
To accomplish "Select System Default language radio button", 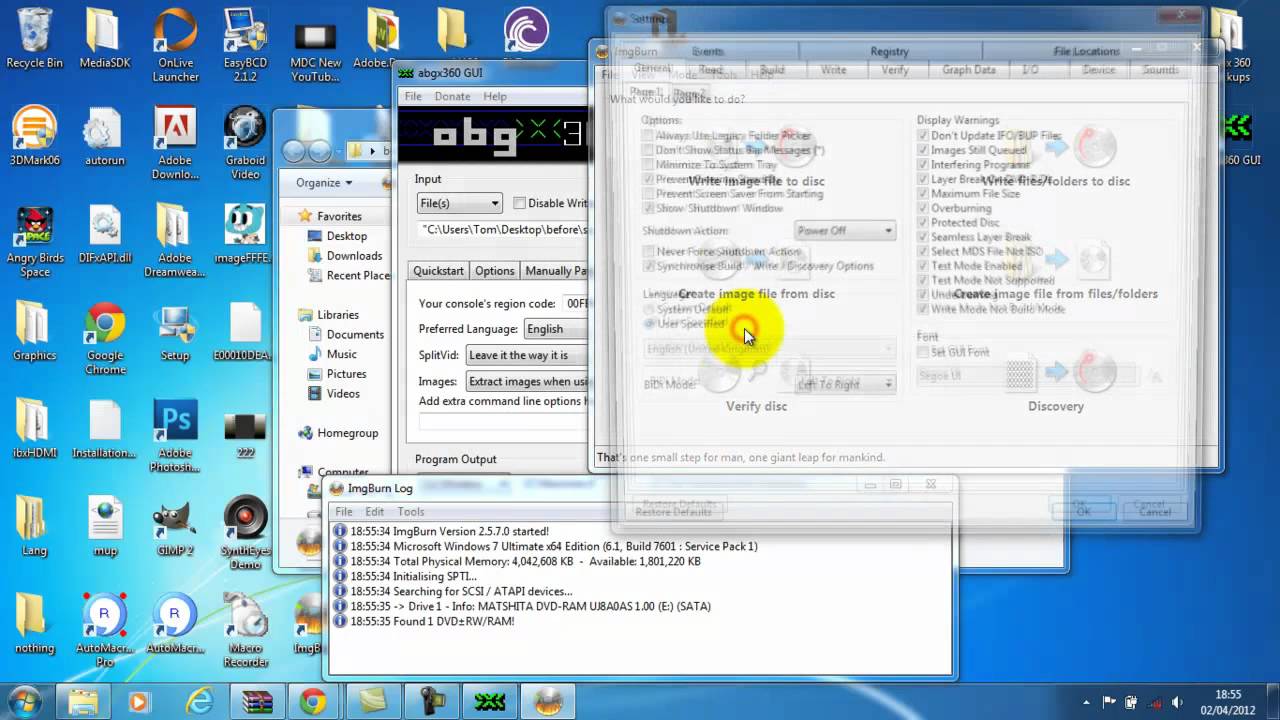I will (650, 309).
